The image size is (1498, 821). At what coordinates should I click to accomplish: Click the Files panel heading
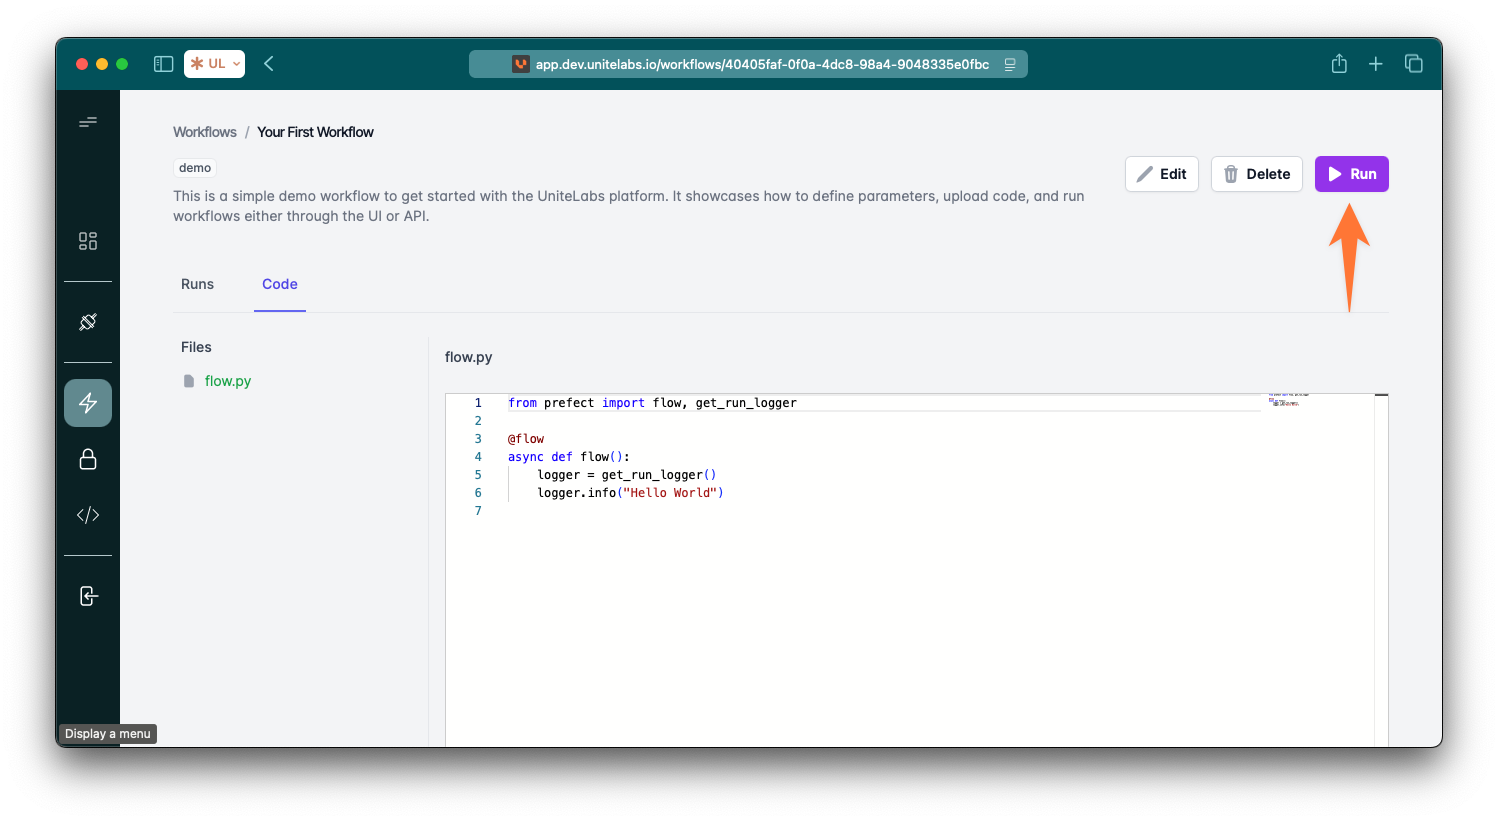(x=196, y=347)
